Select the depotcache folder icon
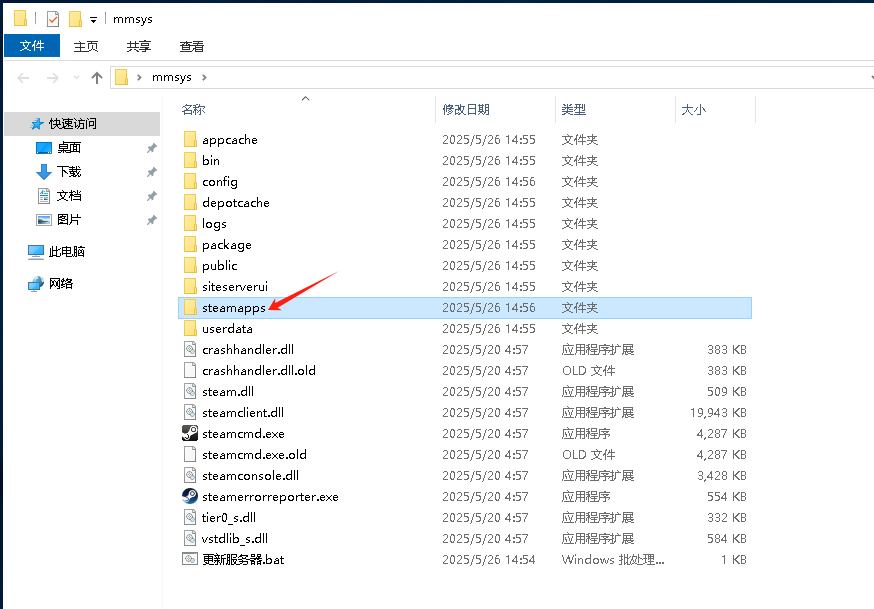The image size is (874, 609). (190, 202)
